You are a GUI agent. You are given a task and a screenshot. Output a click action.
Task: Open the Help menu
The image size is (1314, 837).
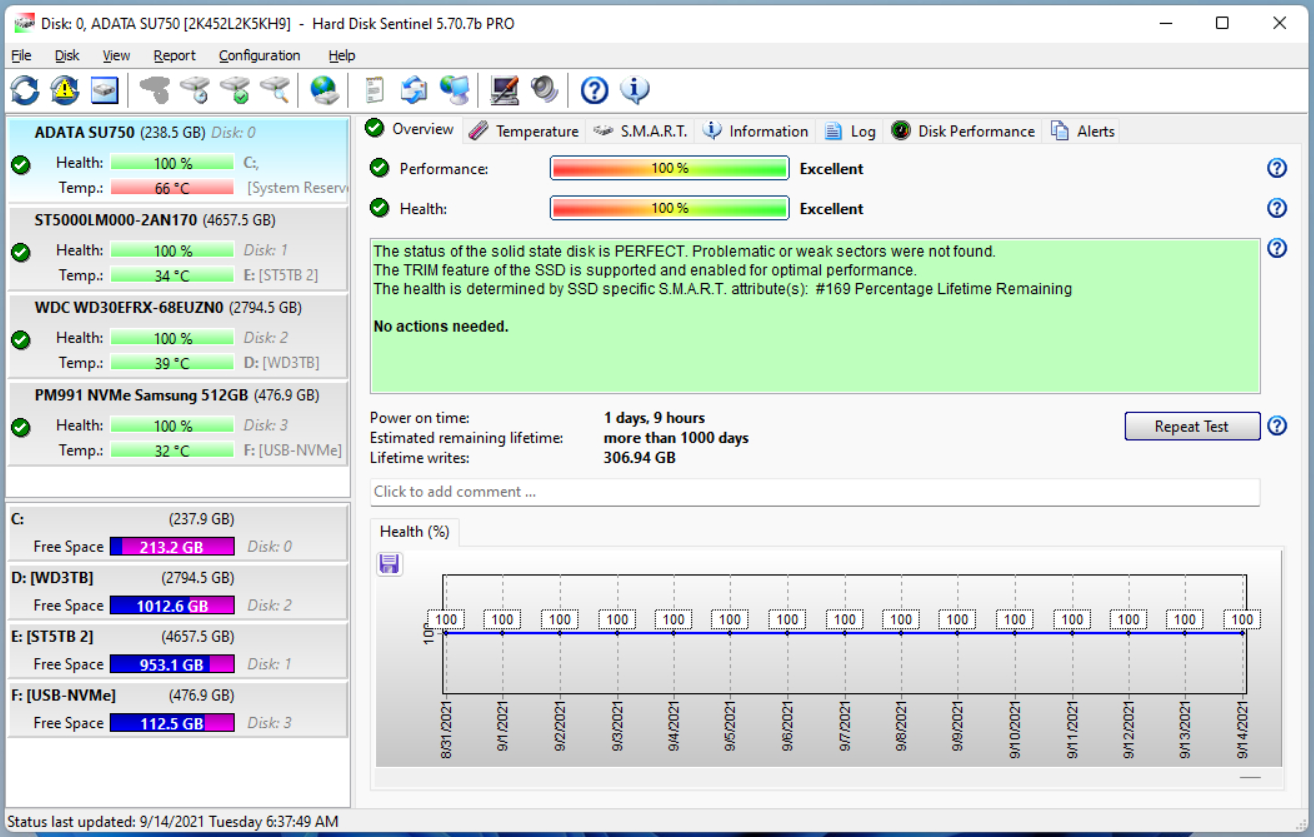[x=341, y=55]
